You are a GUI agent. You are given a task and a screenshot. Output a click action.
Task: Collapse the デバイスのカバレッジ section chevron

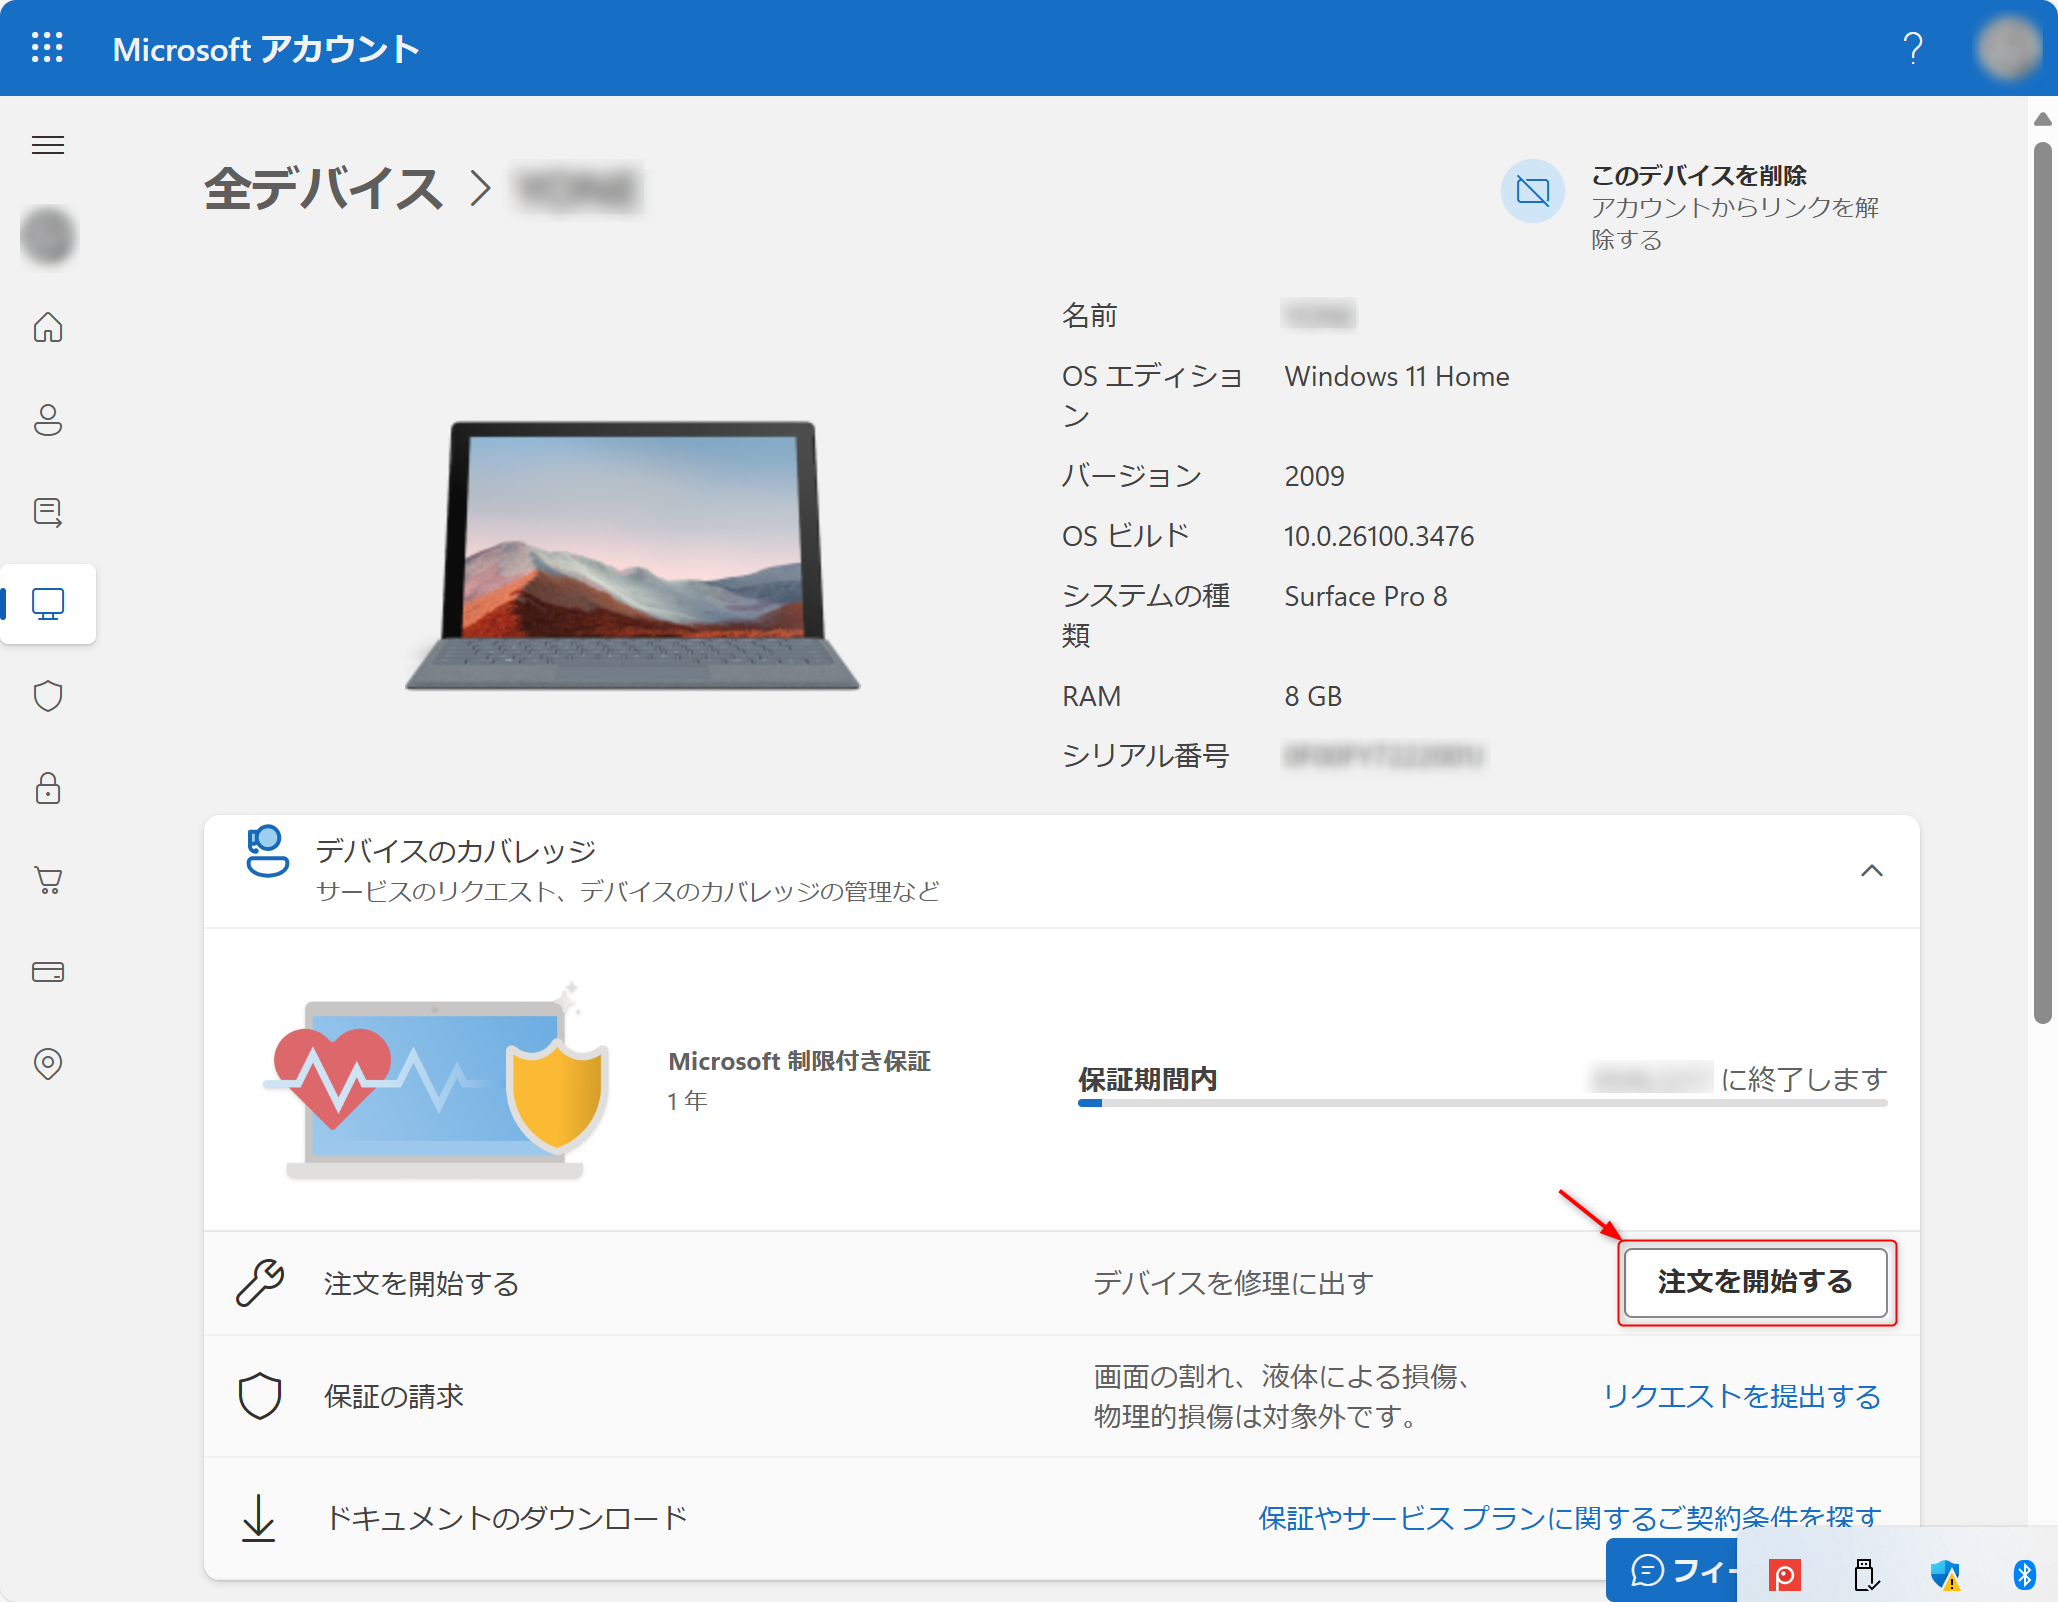coord(1871,871)
